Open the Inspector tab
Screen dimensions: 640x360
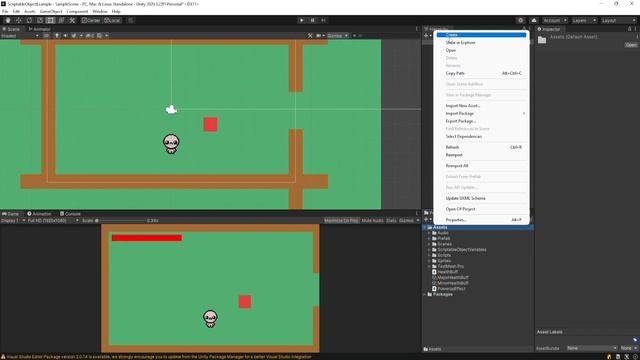(x=549, y=29)
